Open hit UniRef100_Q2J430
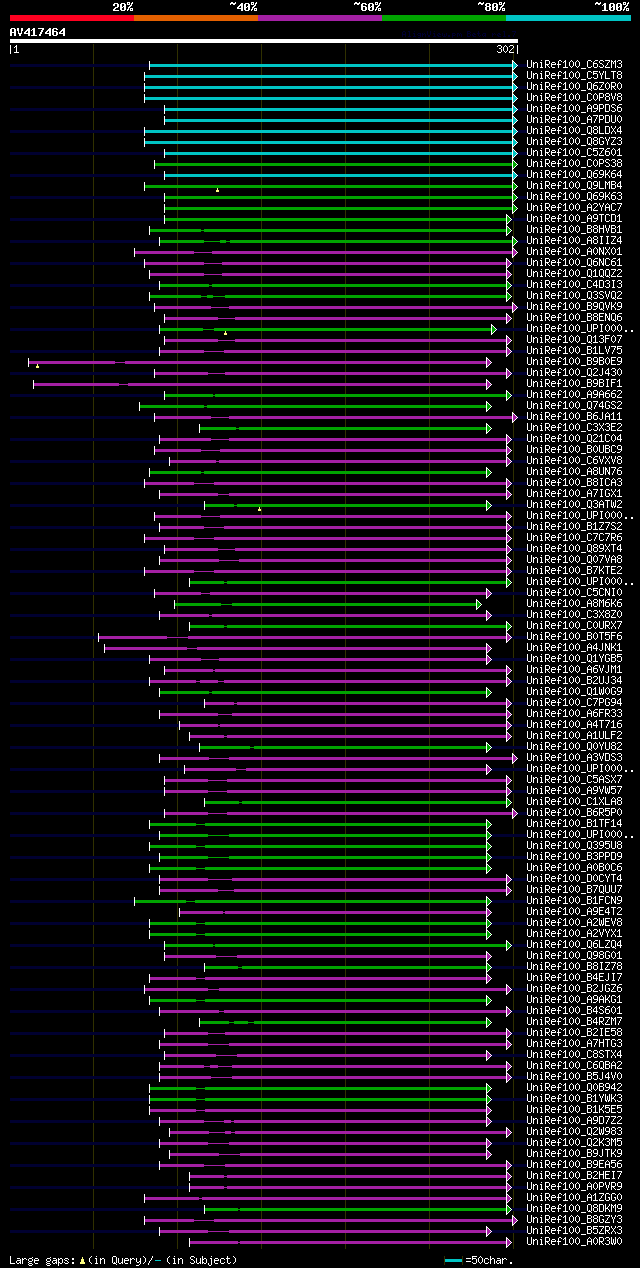The width and height of the screenshot is (640, 1268). pos(574,372)
